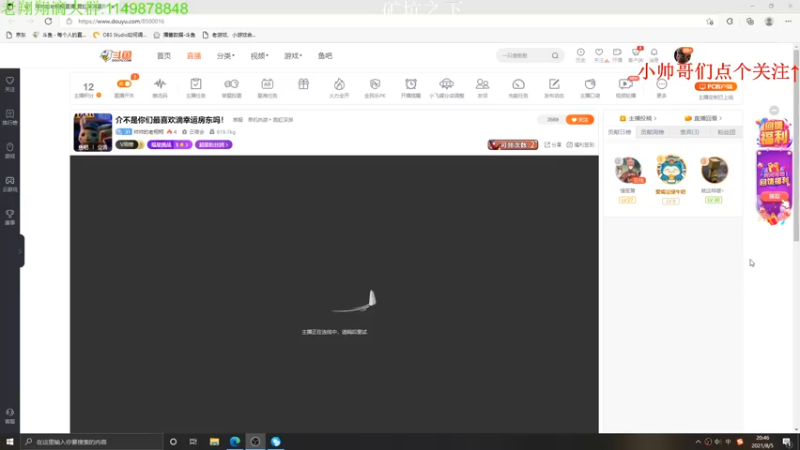Expand the 视频 dropdown in navigation
Viewport: 800px width, 450px height.
click(x=259, y=56)
